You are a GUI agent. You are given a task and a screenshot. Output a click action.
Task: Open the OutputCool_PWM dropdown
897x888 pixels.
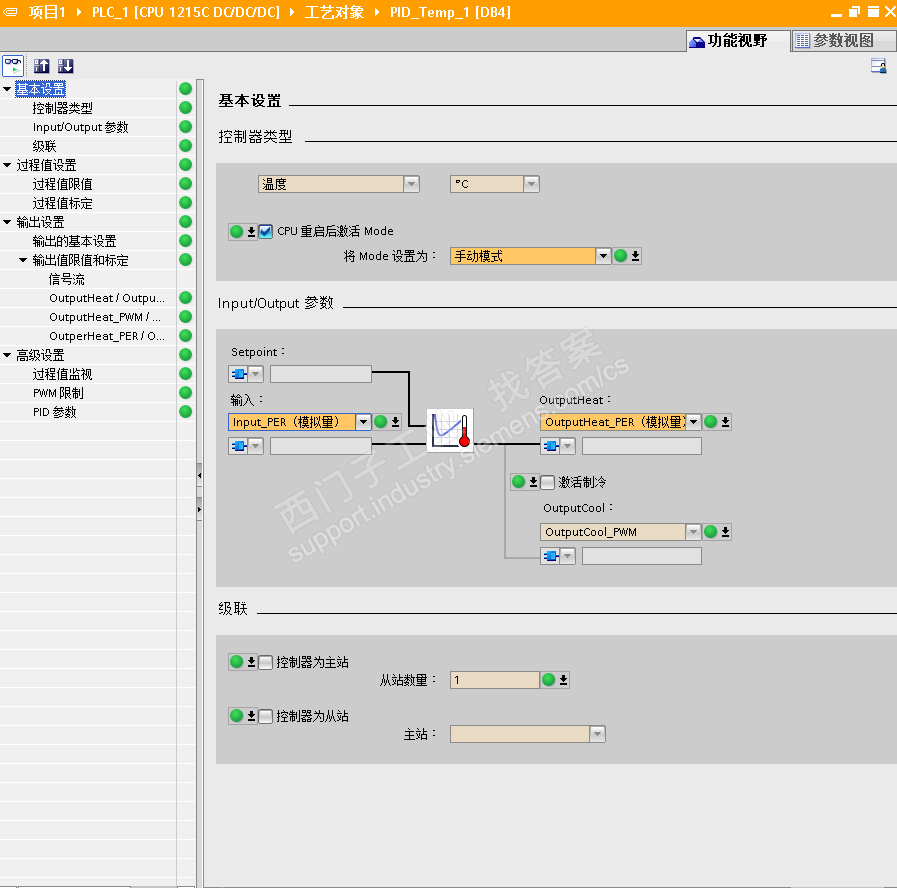(x=693, y=532)
